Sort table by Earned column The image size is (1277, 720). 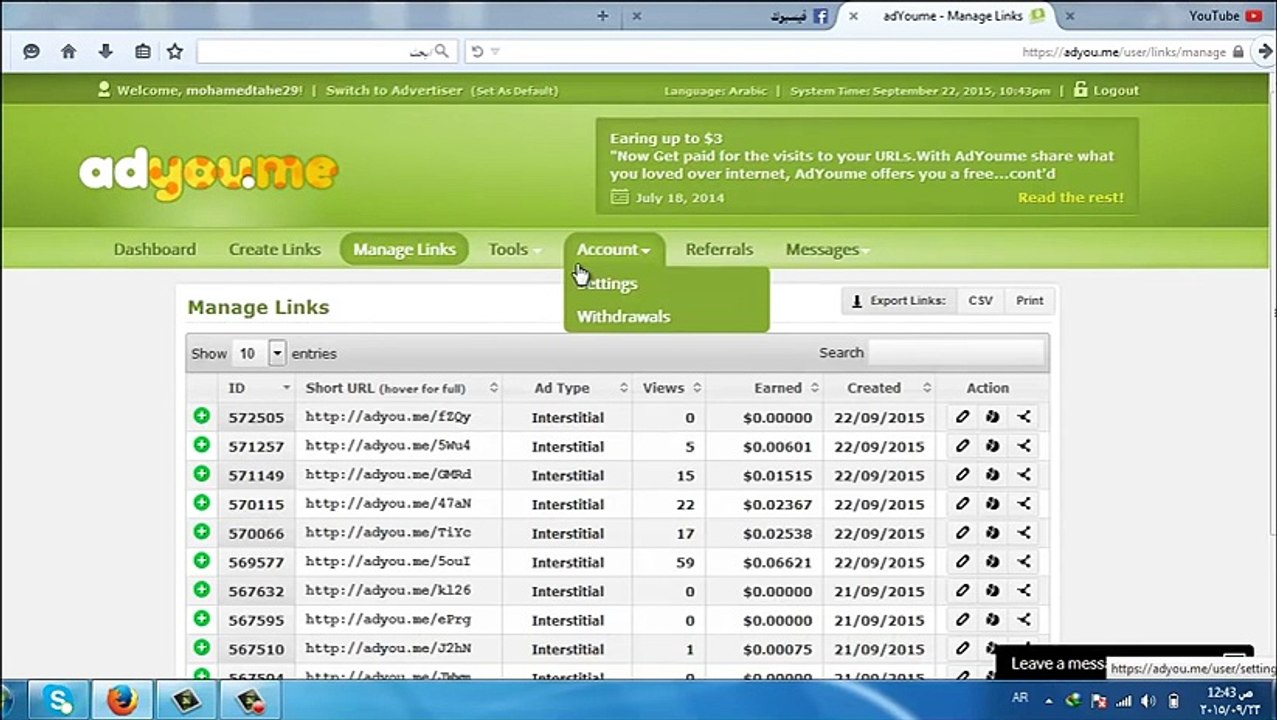[785, 388]
